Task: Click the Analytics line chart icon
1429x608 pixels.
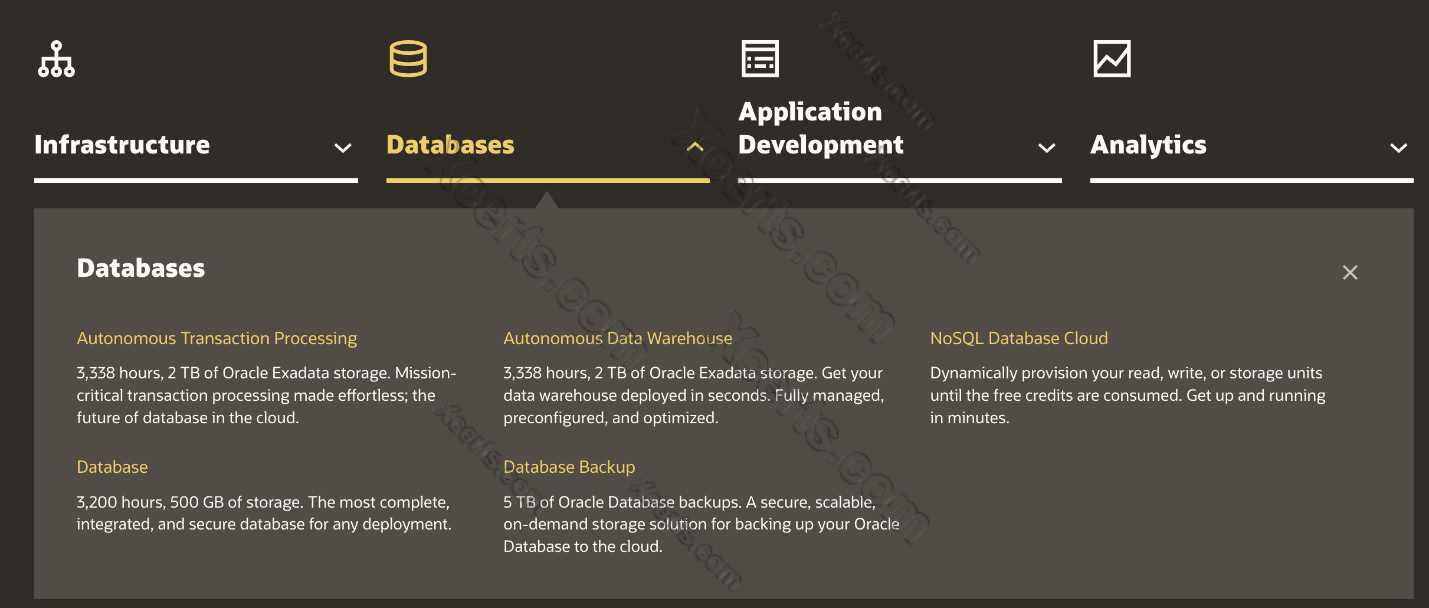Action: click(1112, 59)
